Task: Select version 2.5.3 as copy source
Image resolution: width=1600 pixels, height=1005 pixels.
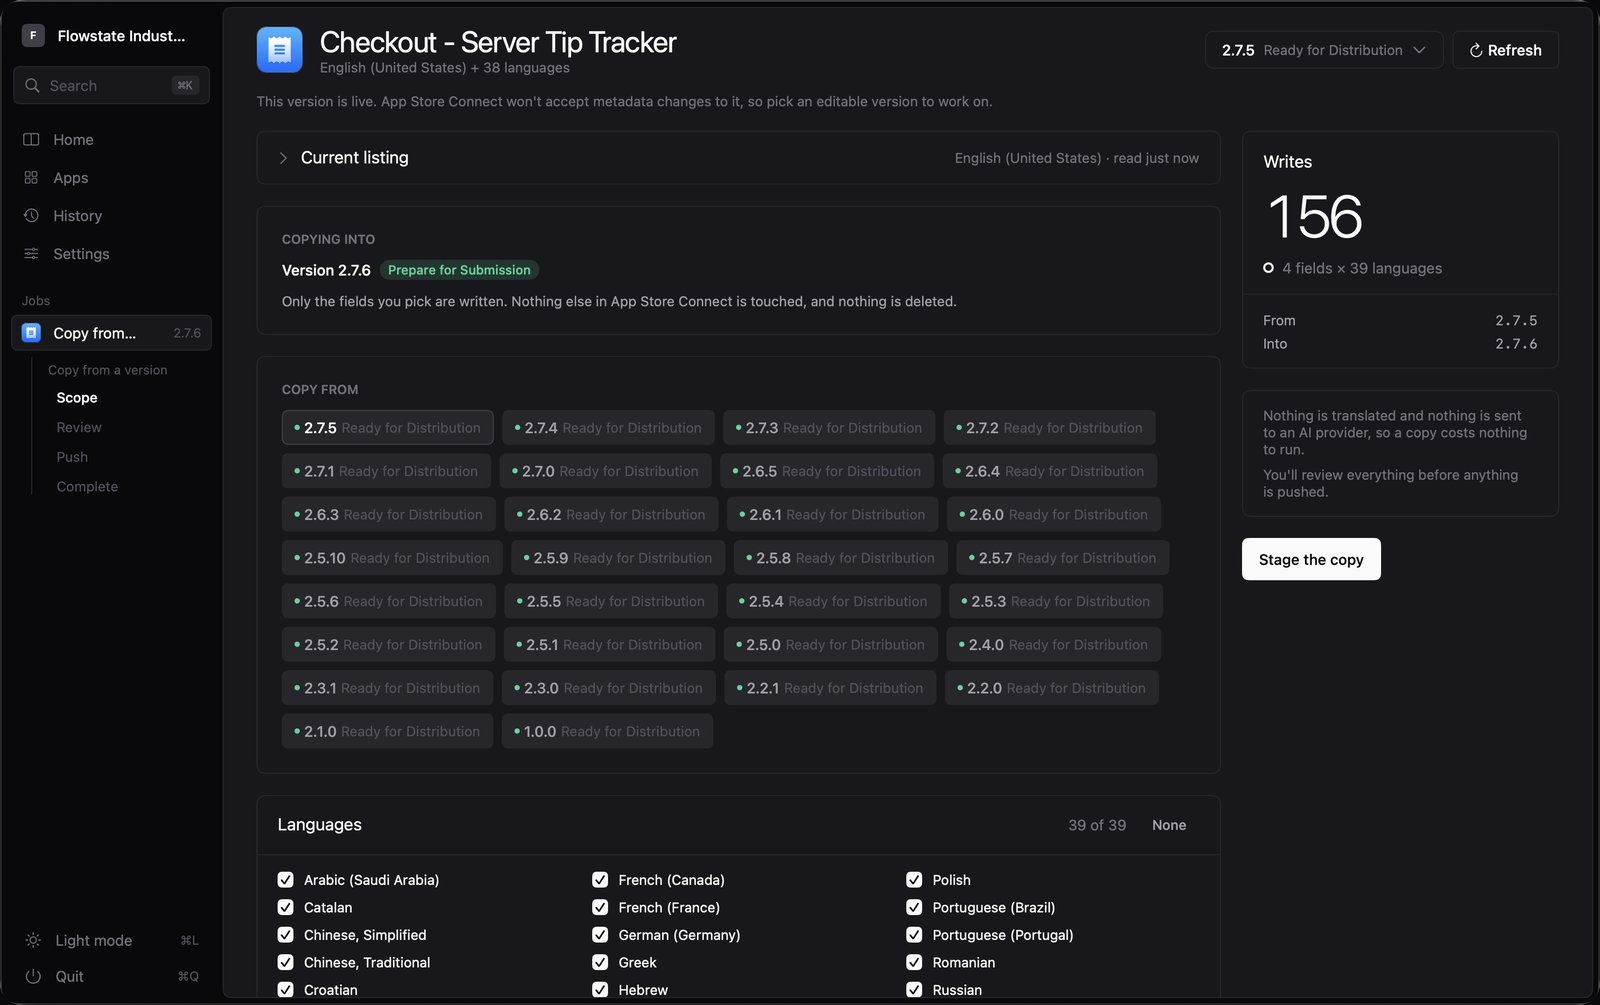Action: (1056, 601)
